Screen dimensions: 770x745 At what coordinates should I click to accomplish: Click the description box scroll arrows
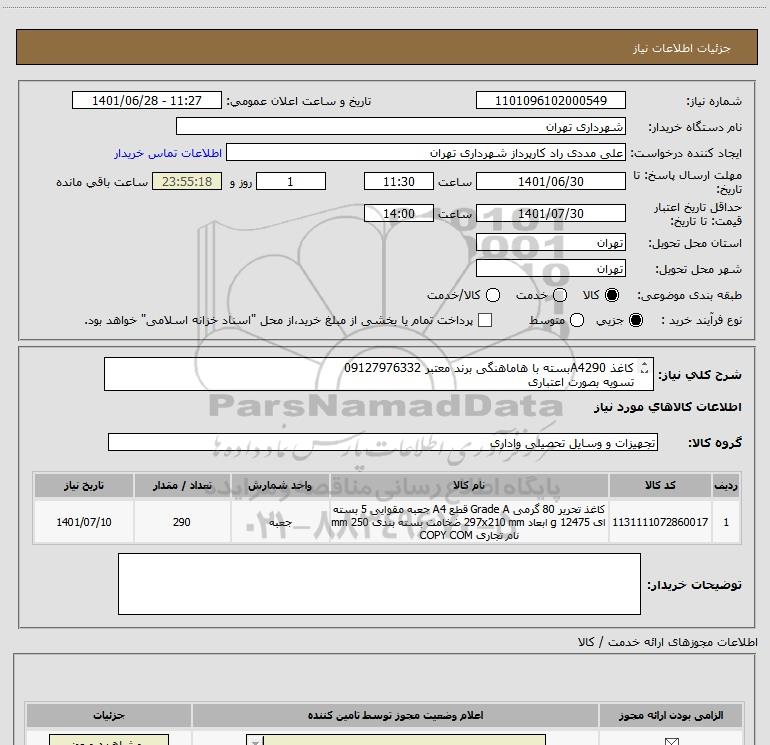645,367
